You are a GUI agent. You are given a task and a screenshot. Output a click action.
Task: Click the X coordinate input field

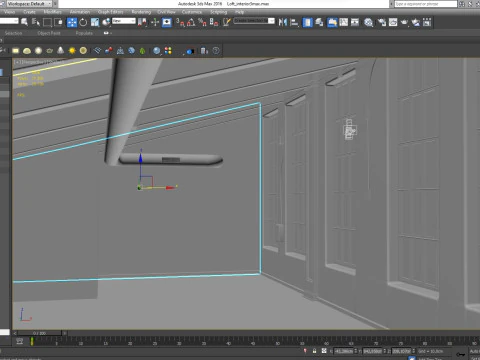click(x=343, y=351)
